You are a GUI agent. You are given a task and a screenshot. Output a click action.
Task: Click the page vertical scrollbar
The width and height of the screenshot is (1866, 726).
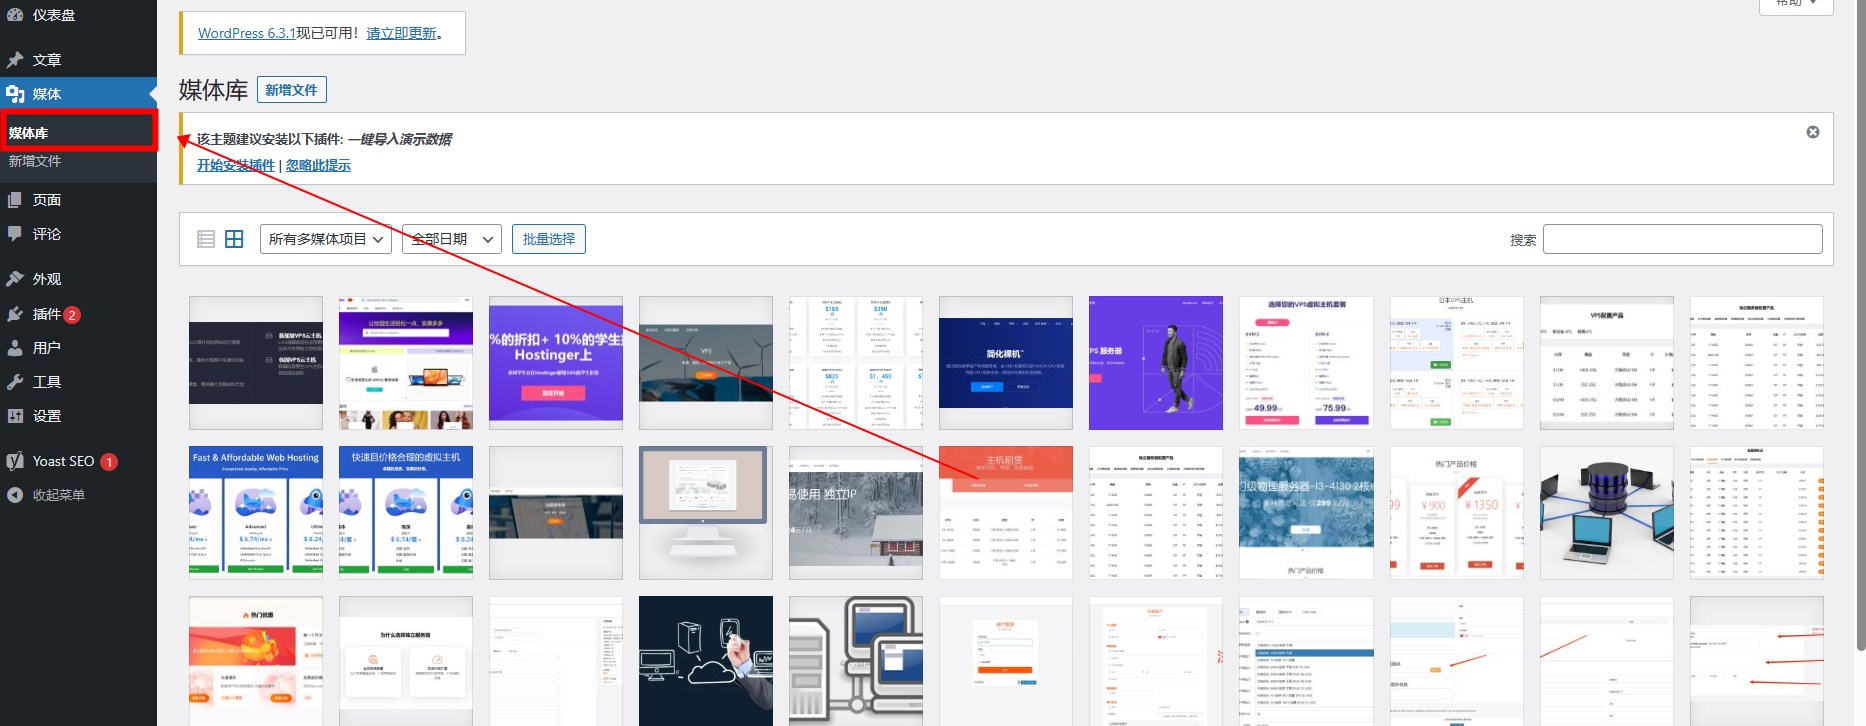click(x=1859, y=300)
